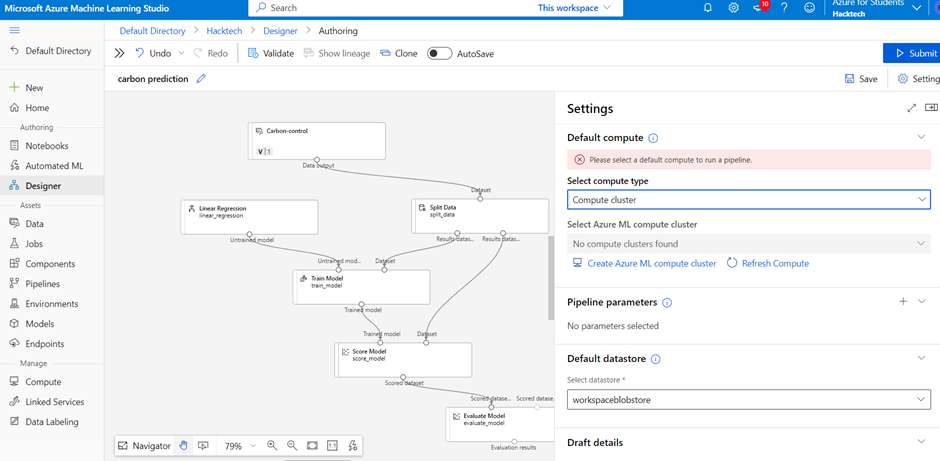Toggle the hamburger navigation menu
The image size is (940, 461).
coord(15,30)
